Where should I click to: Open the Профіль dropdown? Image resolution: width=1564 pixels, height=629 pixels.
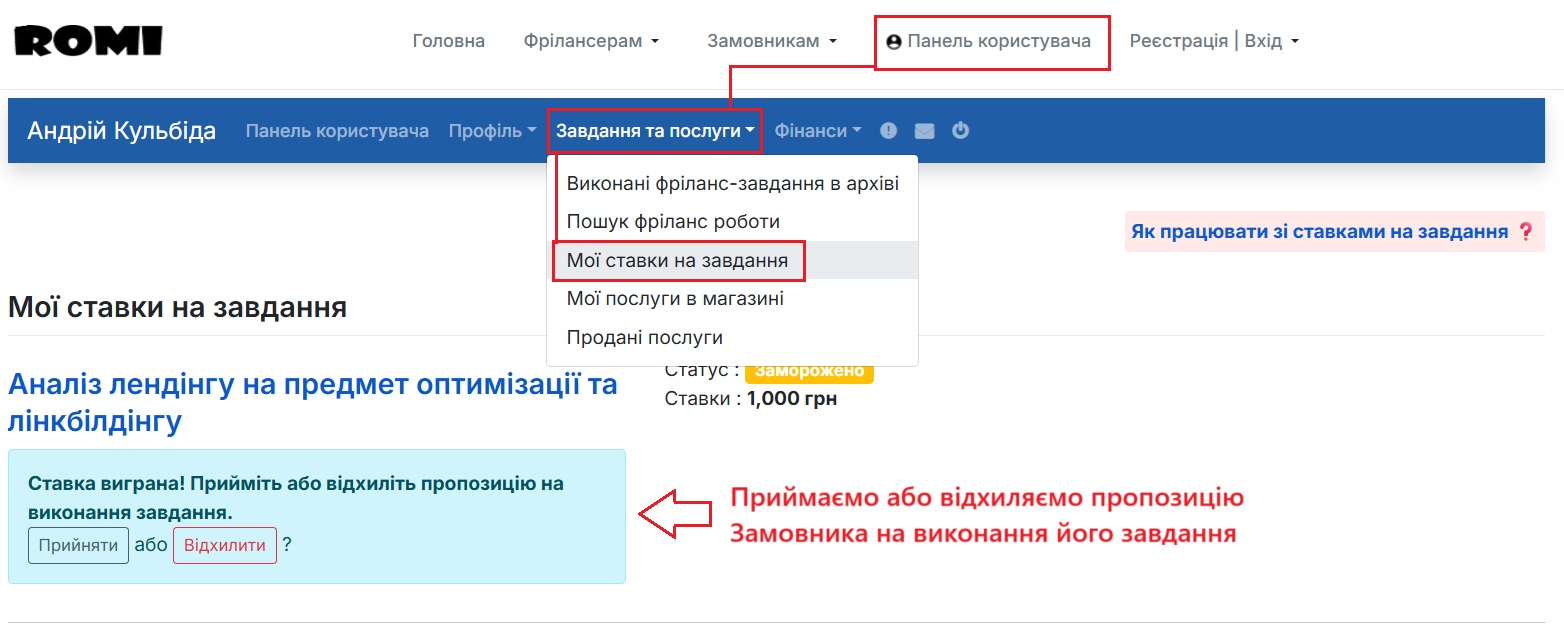(x=491, y=129)
